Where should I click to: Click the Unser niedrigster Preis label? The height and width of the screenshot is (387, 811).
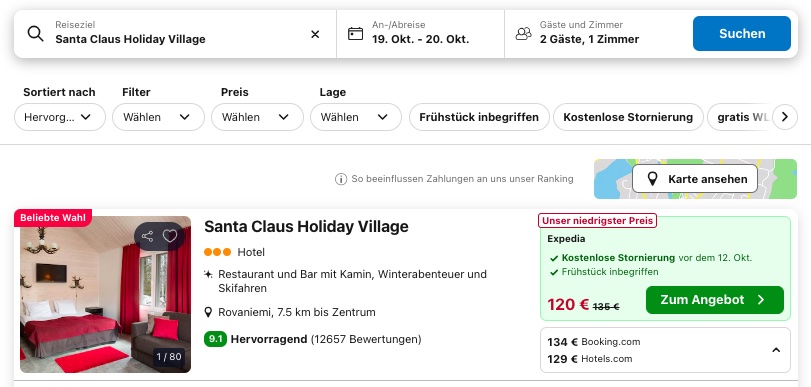click(597, 221)
